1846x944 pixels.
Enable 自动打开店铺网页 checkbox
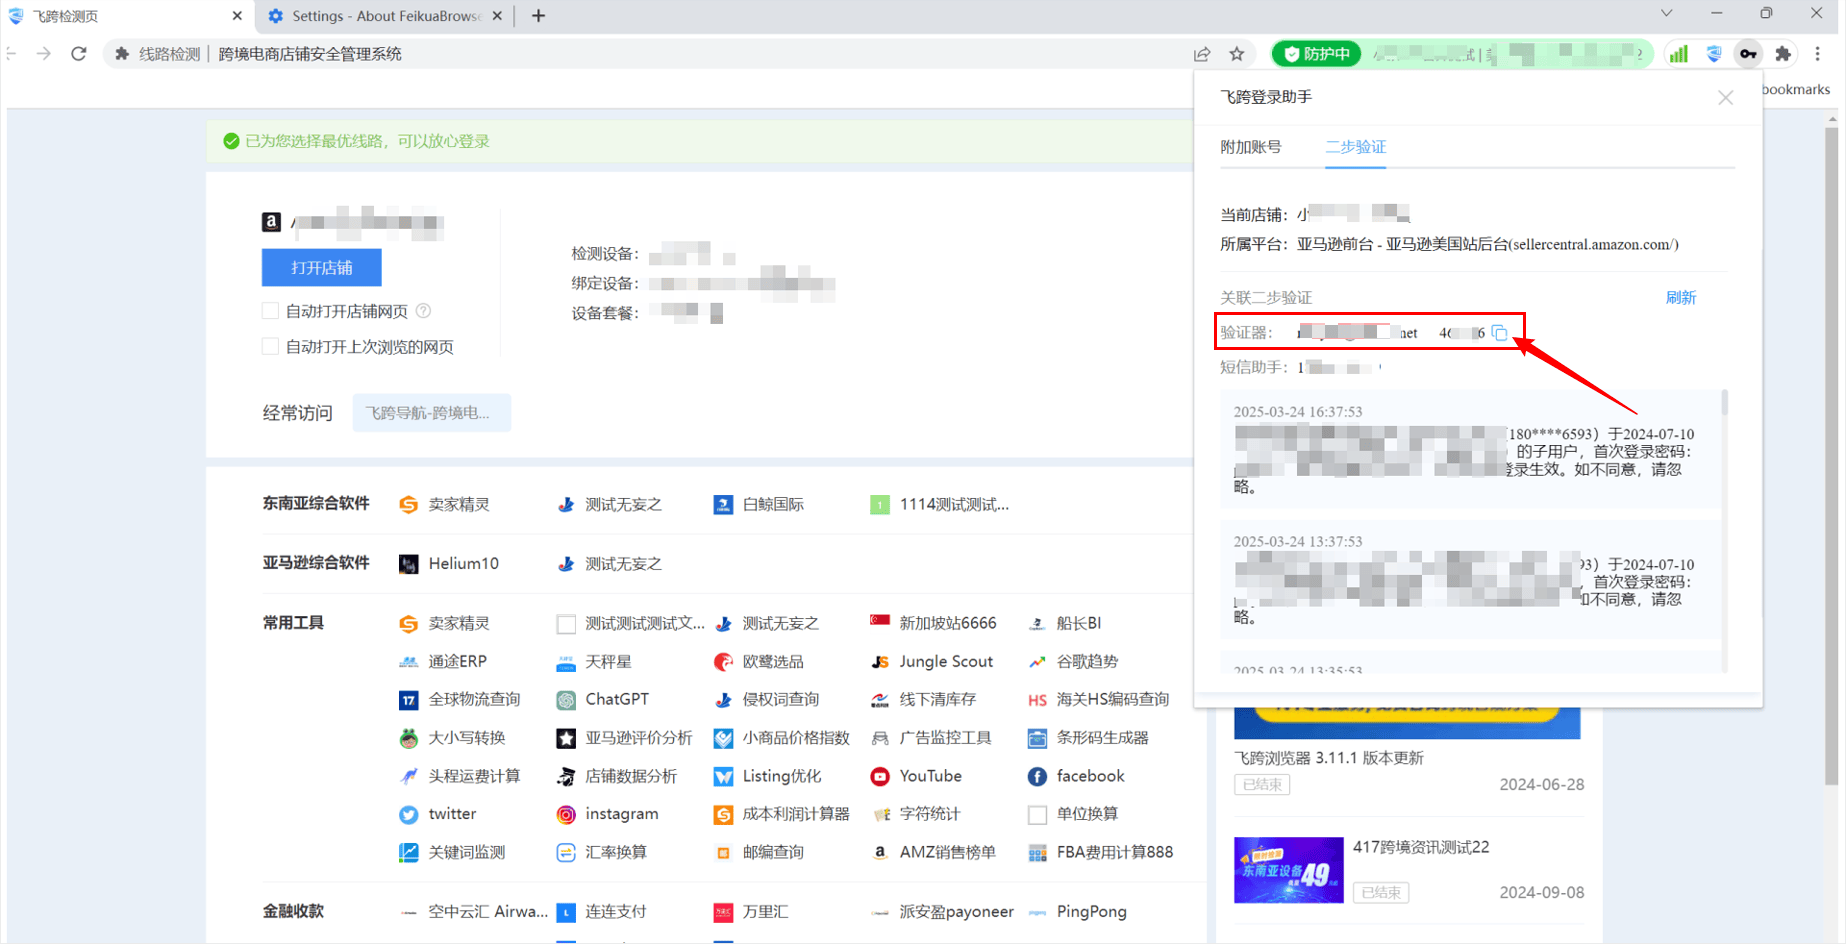pyautogui.click(x=270, y=311)
